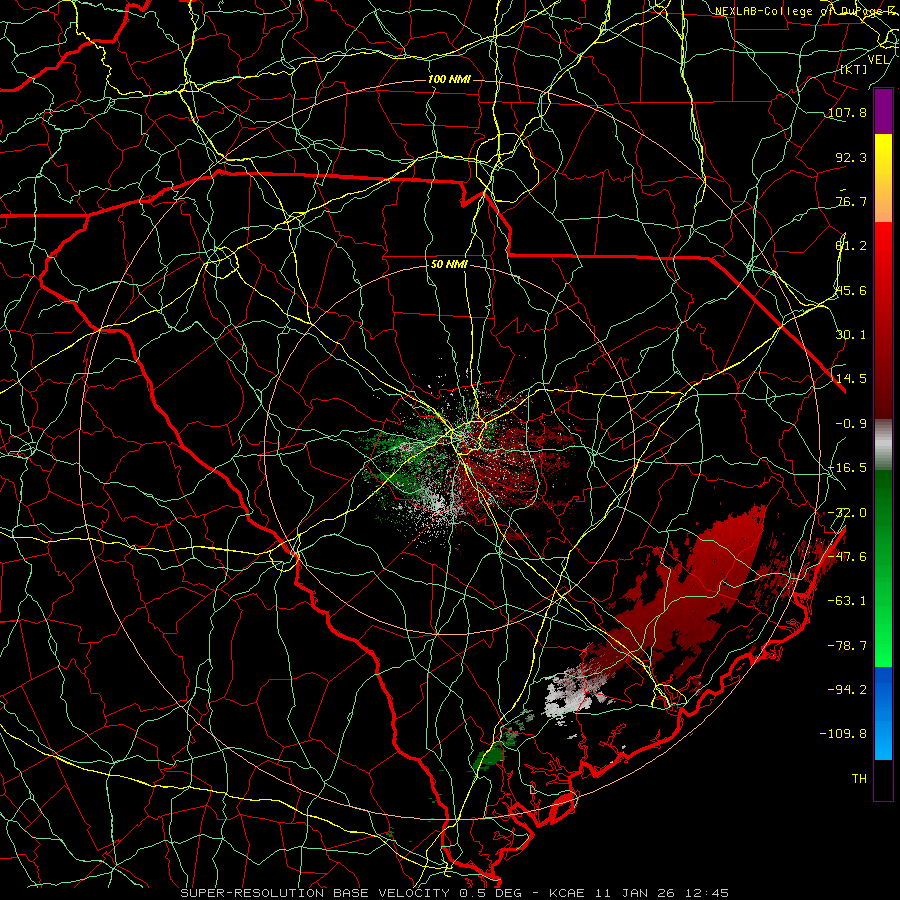Viewport: 900px width, 900px height.
Task: Select the -63.1 legend value
Action: click(x=847, y=601)
